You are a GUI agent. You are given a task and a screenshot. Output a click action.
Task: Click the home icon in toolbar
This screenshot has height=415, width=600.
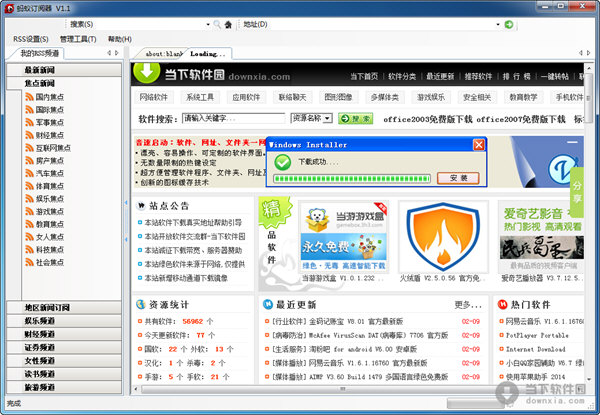point(228,24)
